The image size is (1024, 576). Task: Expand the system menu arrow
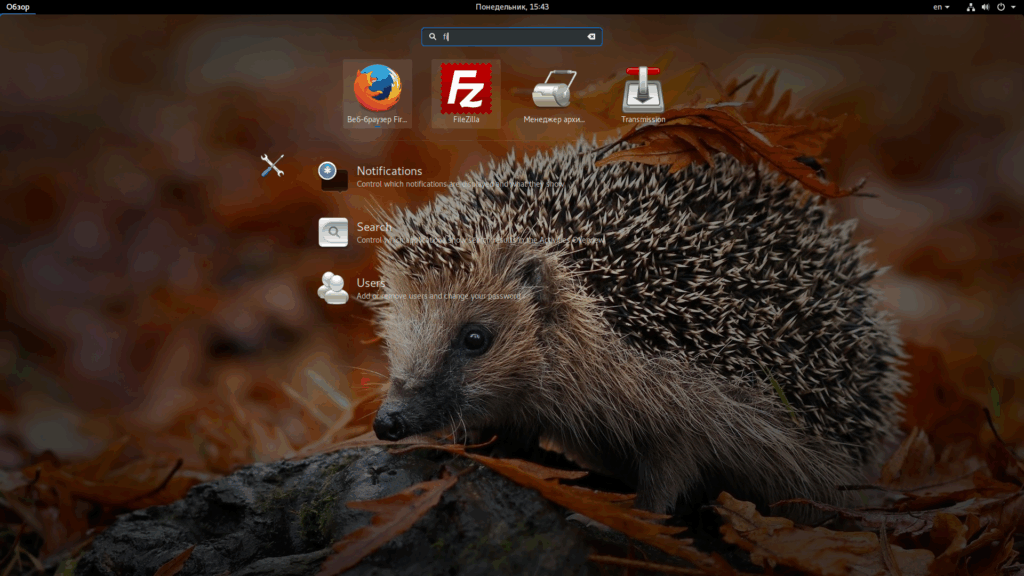click(x=1013, y=7)
